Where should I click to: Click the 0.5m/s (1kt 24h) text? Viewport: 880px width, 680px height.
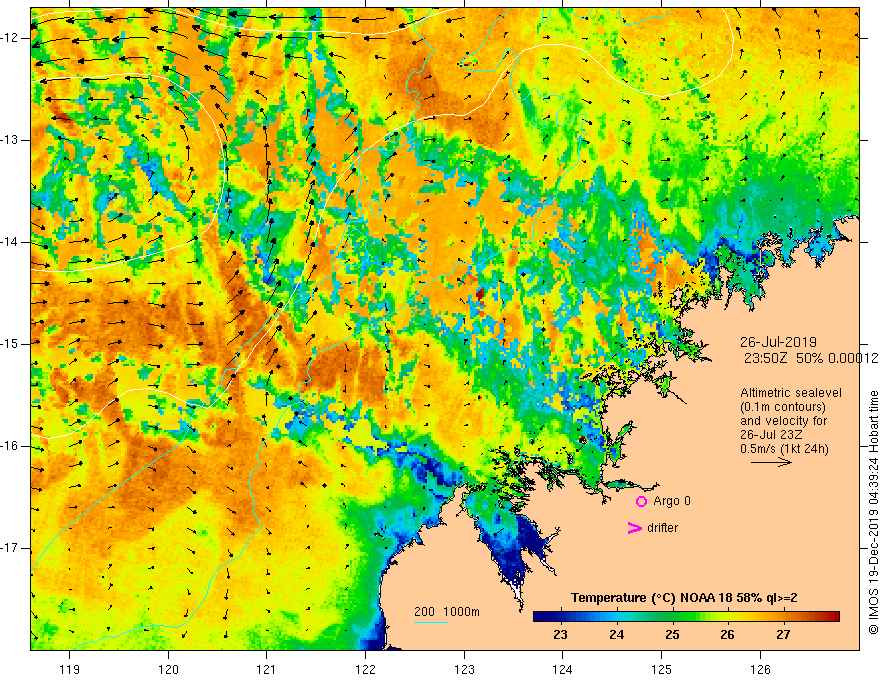click(784, 449)
